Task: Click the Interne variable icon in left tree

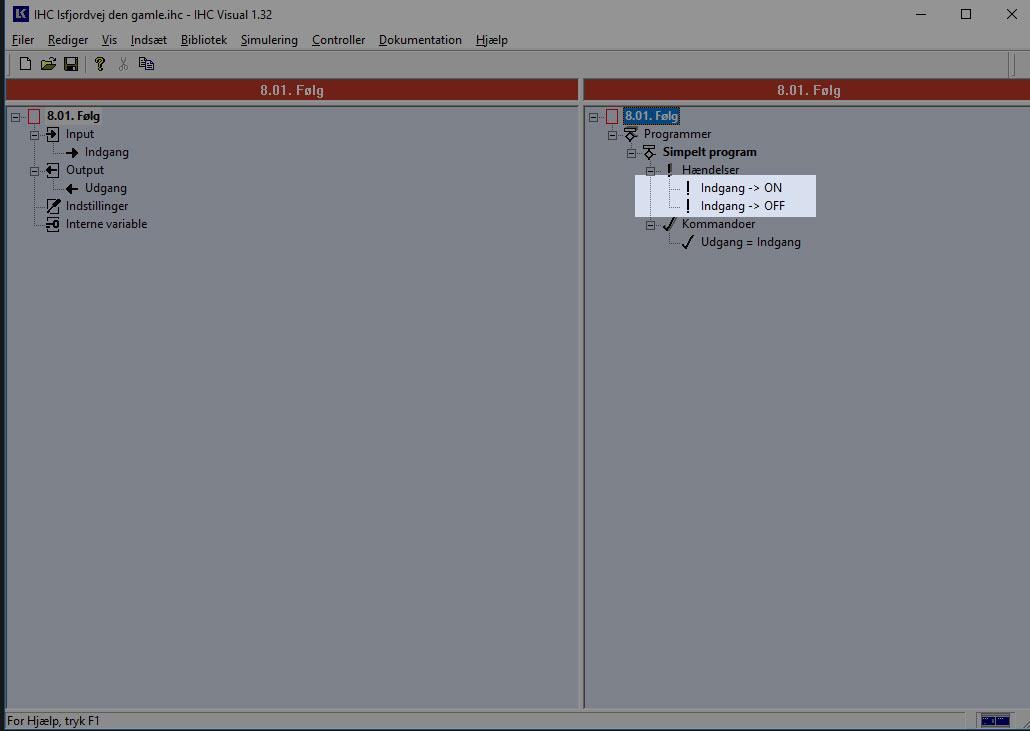Action: click(x=53, y=224)
